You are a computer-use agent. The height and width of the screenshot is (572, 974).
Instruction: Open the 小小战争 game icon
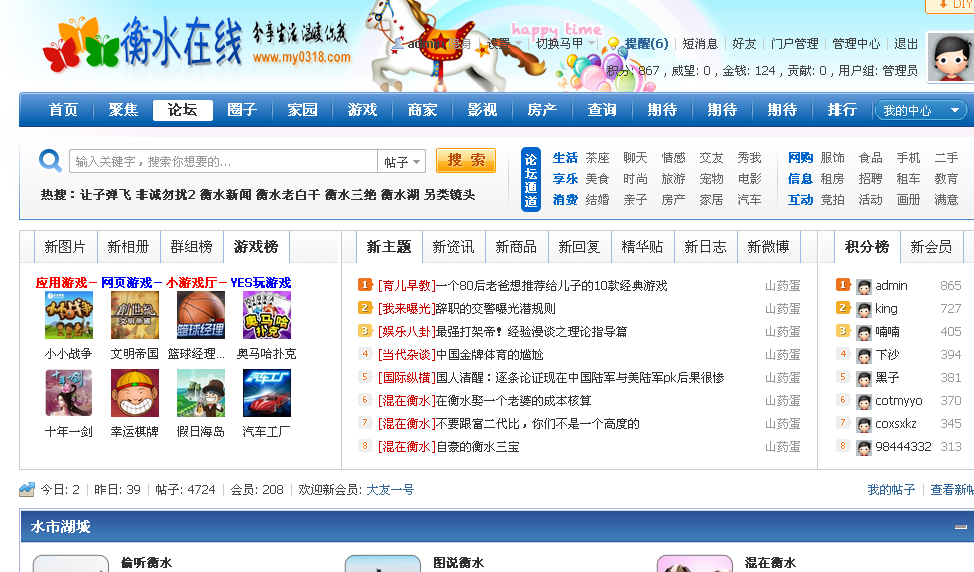(x=69, y=315)
